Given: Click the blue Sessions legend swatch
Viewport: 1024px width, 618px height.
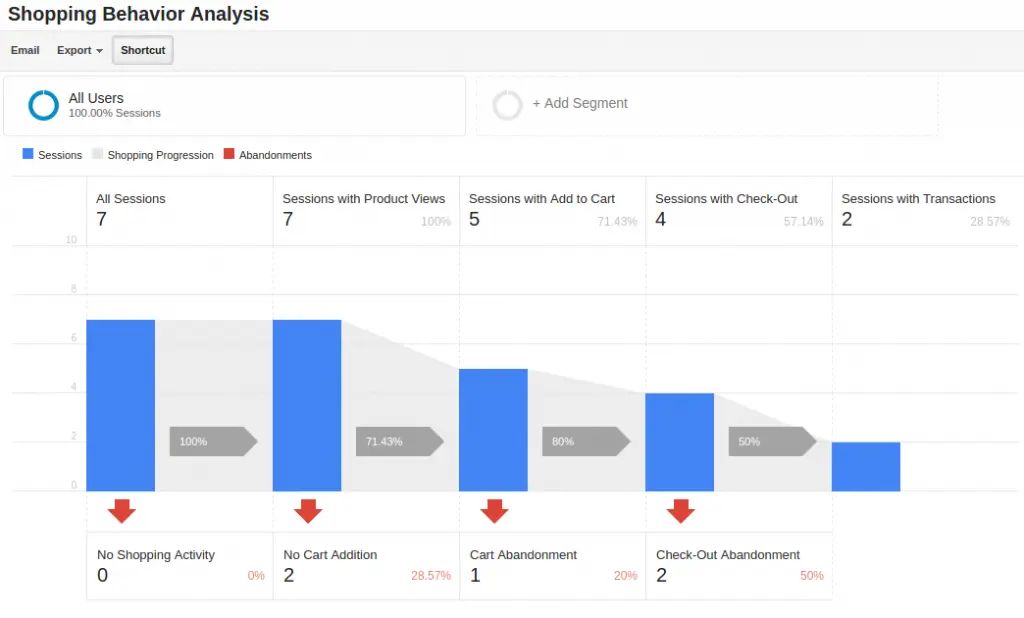Looking at the screenshot, I should pyautogui.click(x=27, y=154).
